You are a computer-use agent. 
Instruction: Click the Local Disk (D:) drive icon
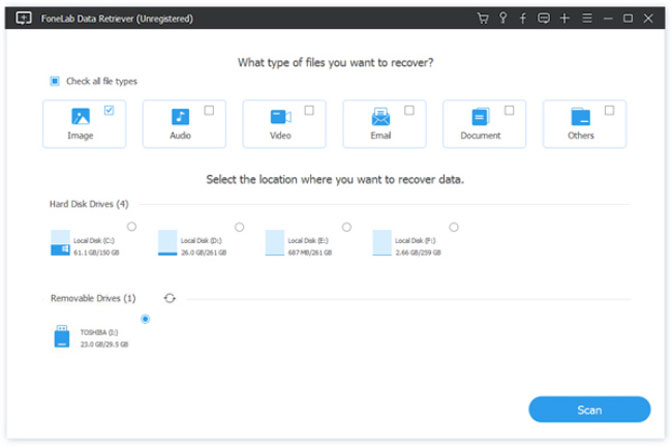167,243
